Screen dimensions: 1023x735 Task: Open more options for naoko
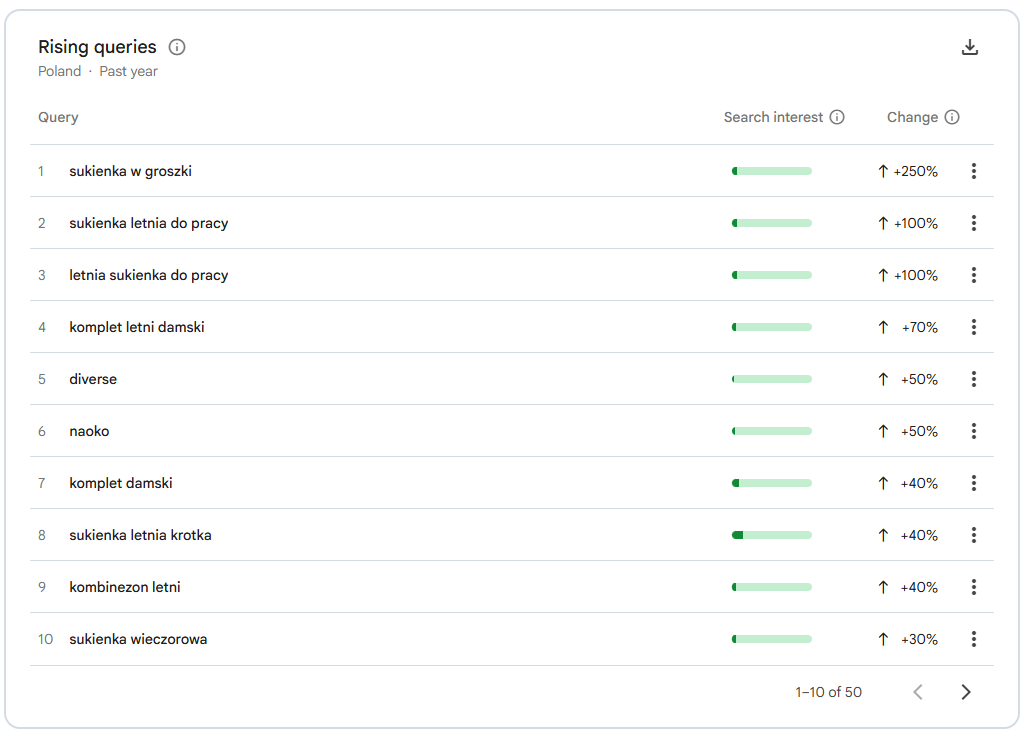click(x=973, y=431)
